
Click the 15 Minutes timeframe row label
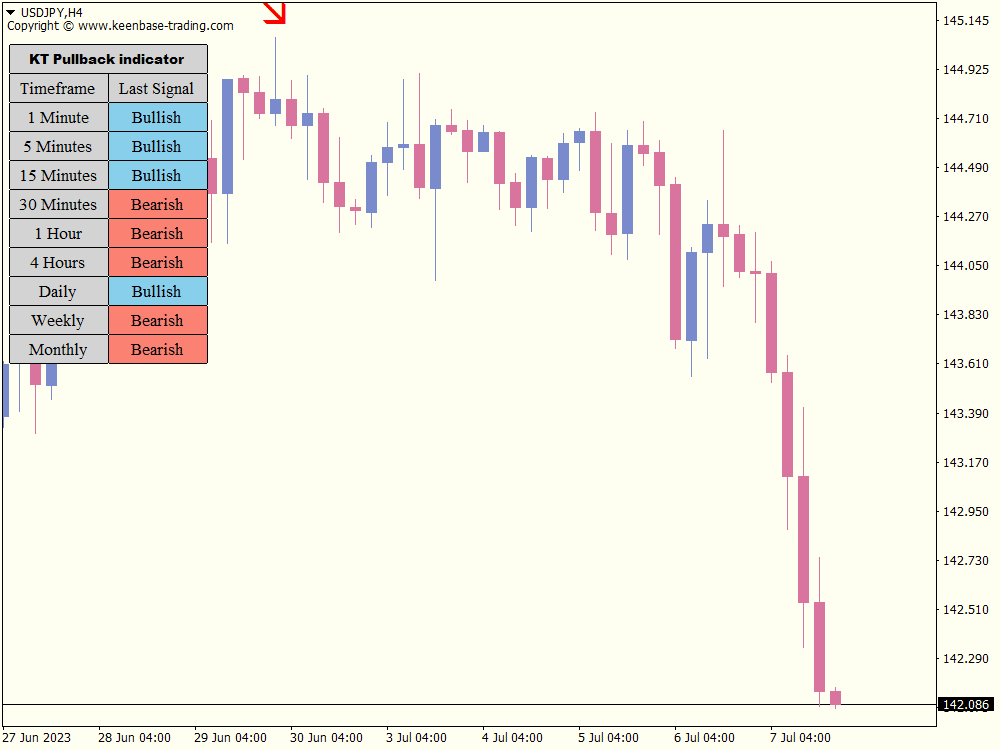58,175
